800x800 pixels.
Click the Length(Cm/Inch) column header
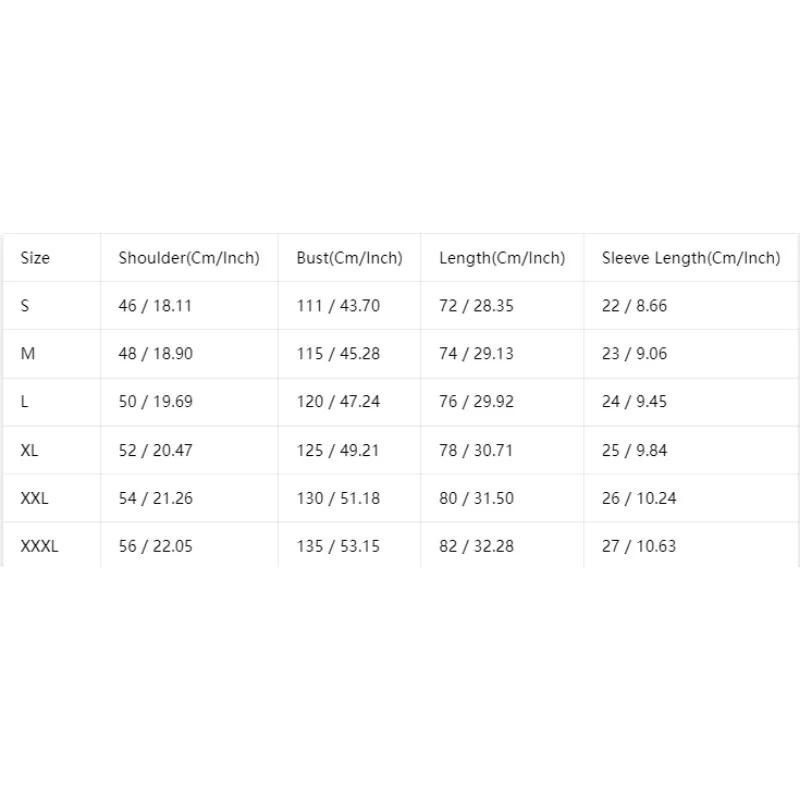click(502, 258)
